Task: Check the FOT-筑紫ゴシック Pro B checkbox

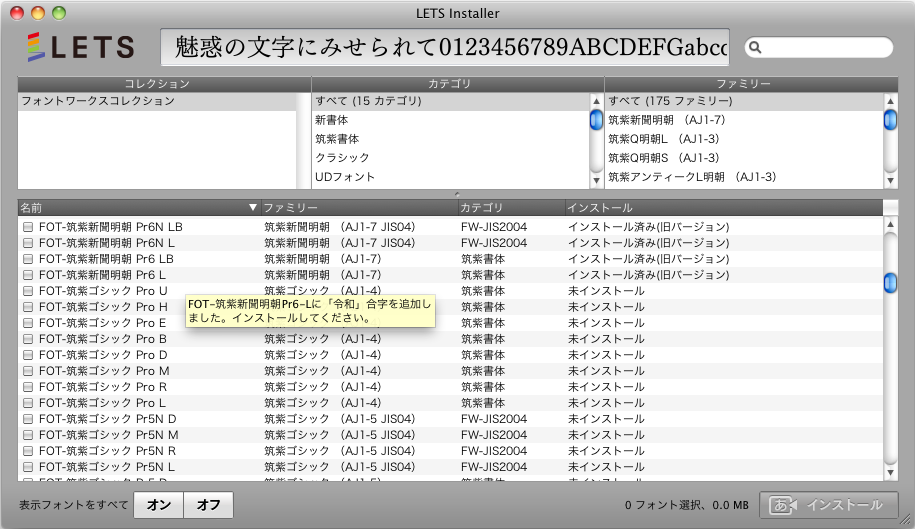Action: (x=28, y=339)
